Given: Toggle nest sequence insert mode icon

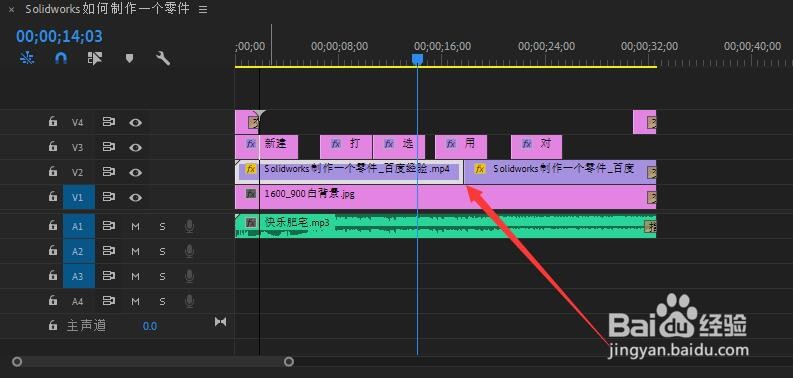Looking at the screenshot, I should [x=26, y=58].
